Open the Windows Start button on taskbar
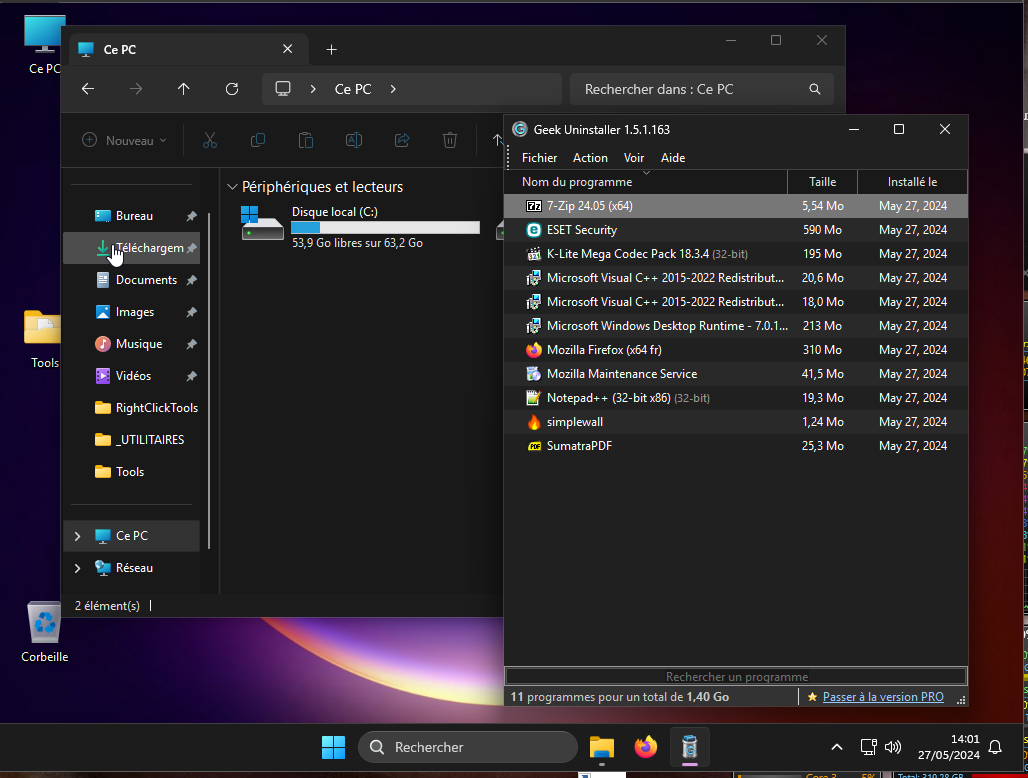 pyautogui.click(x=333, y=747)
